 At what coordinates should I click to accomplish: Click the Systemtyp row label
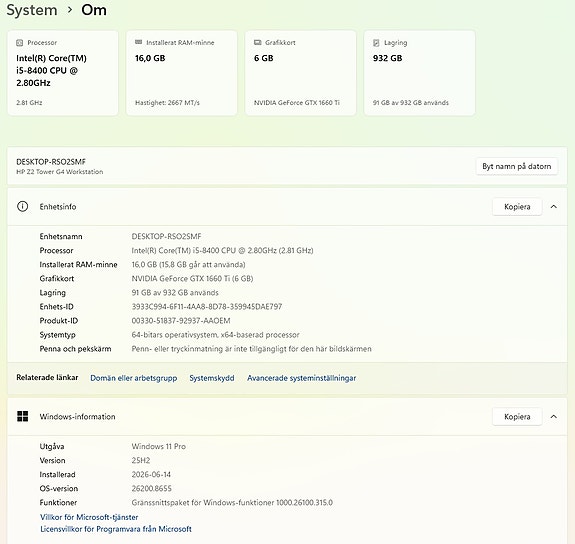[x=58, y=335]
